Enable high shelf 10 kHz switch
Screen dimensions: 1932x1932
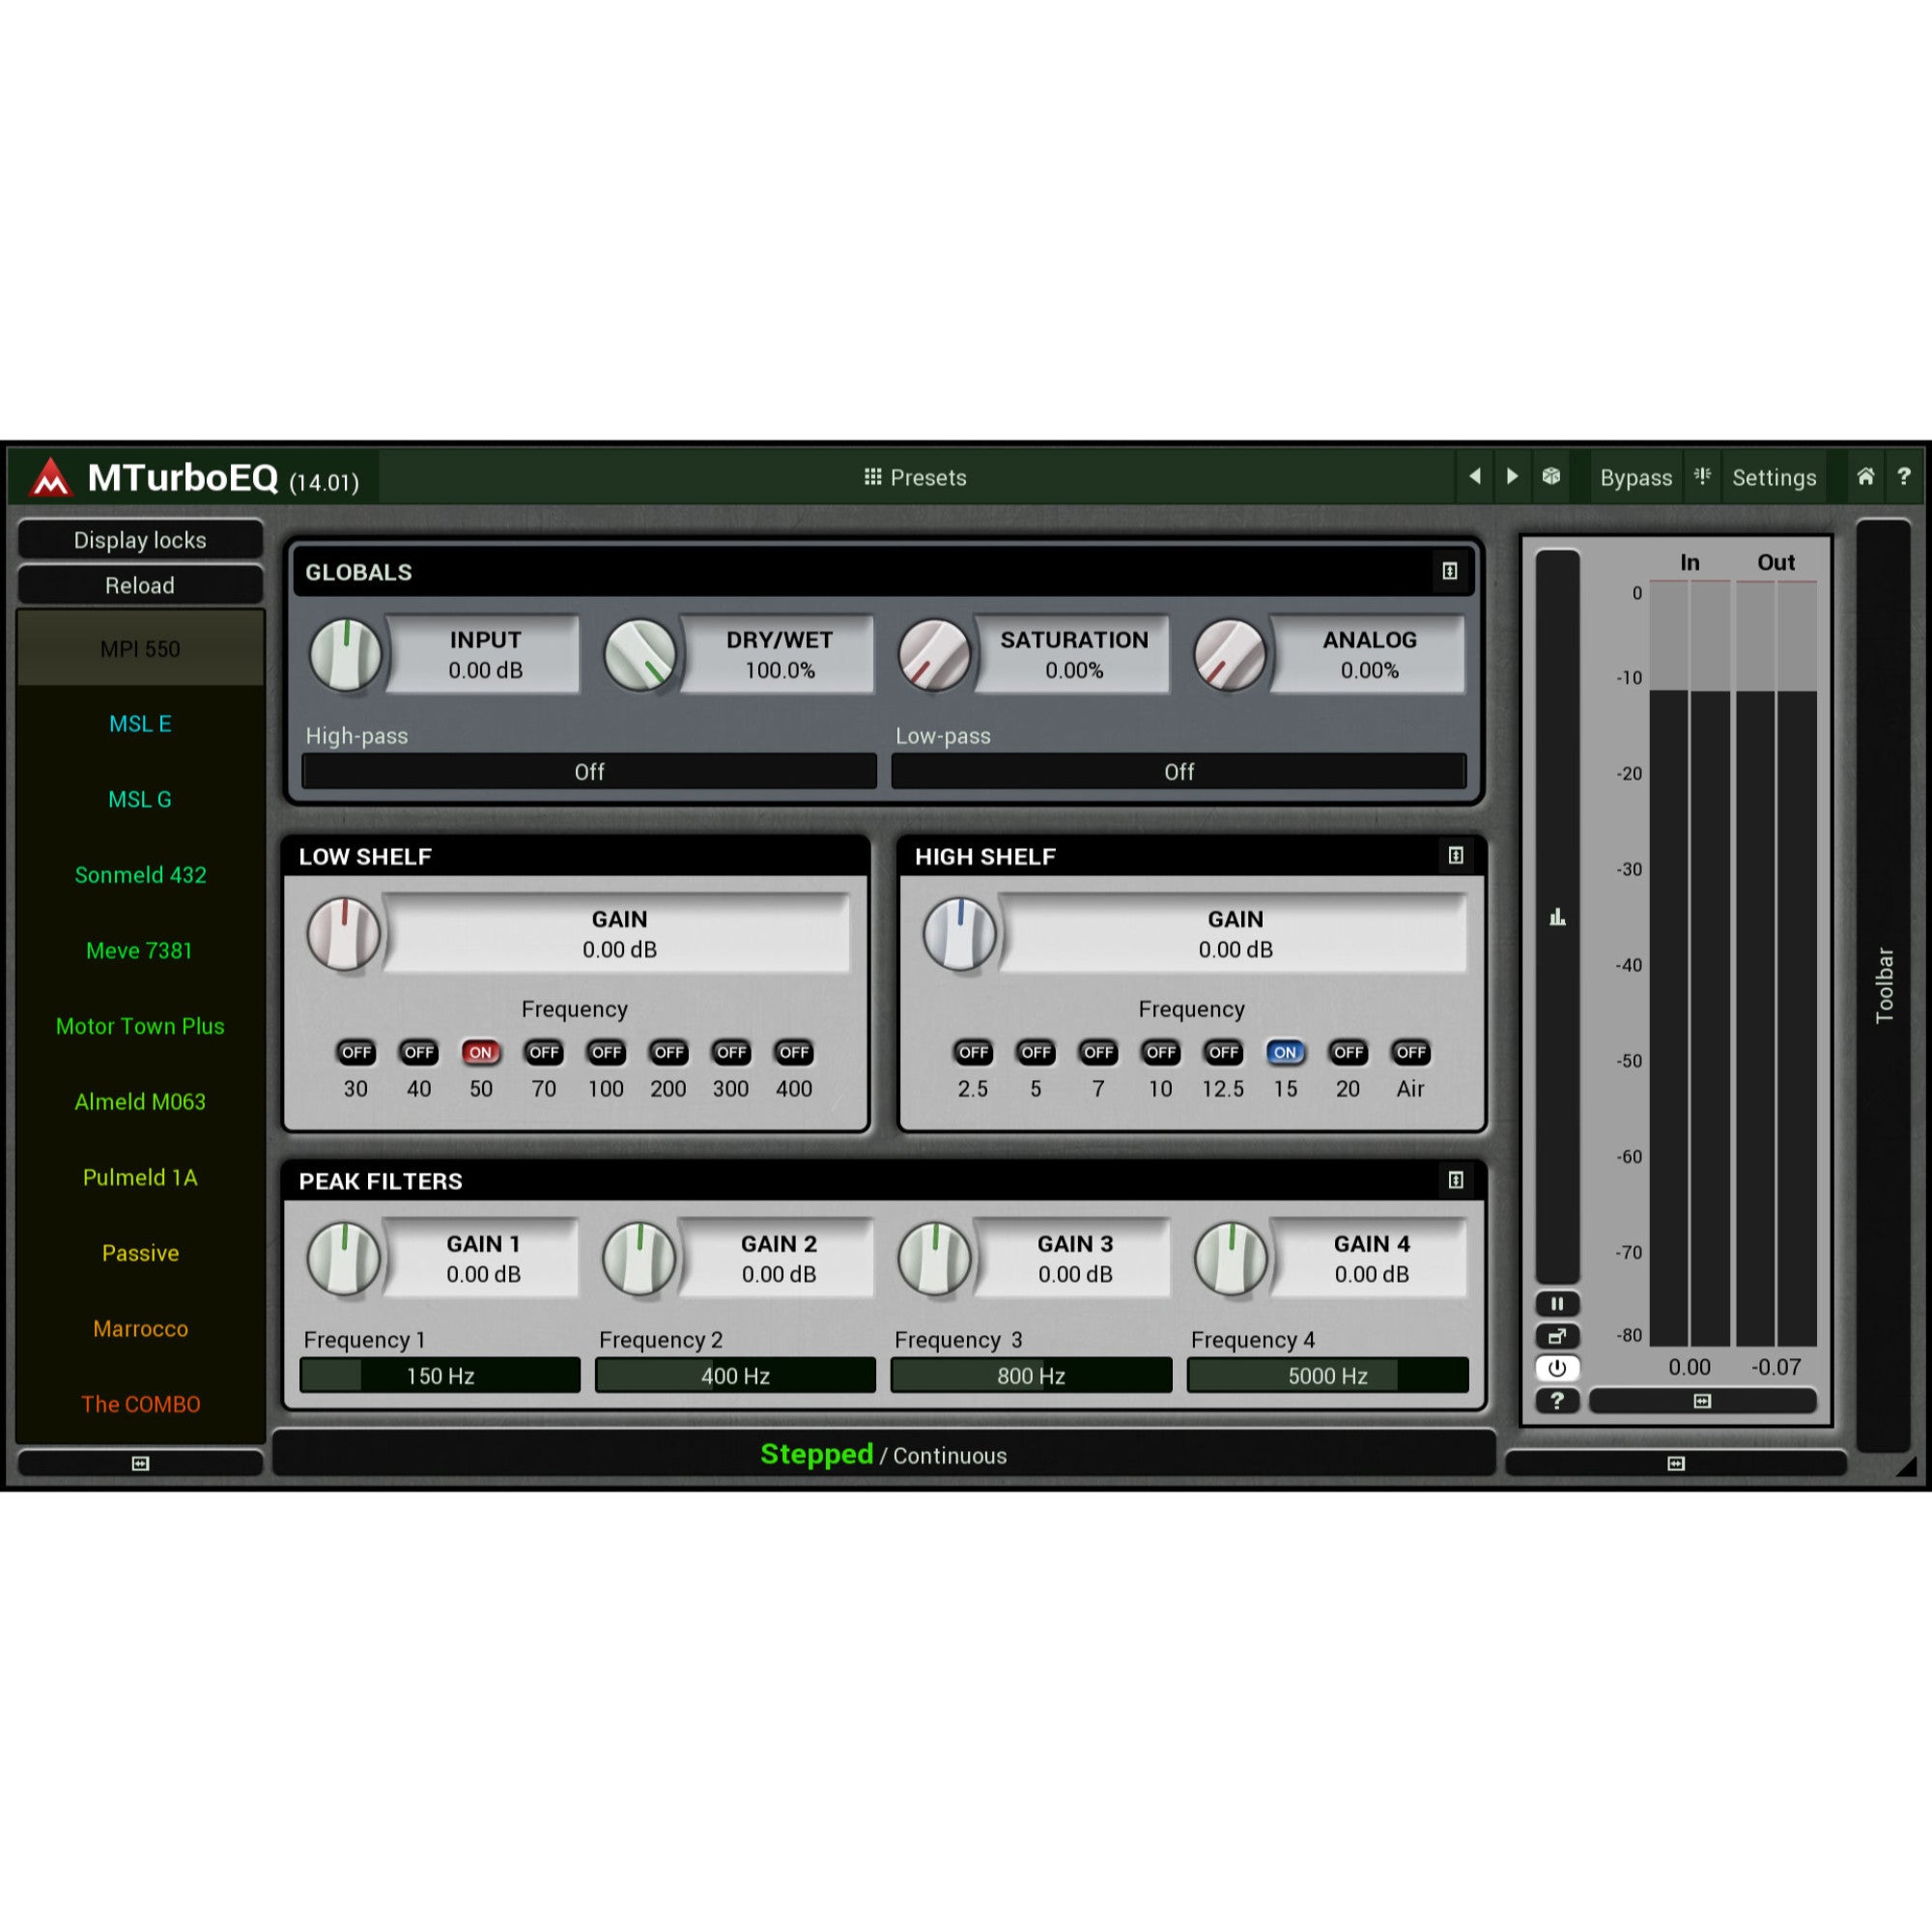coord(1160,1052)
